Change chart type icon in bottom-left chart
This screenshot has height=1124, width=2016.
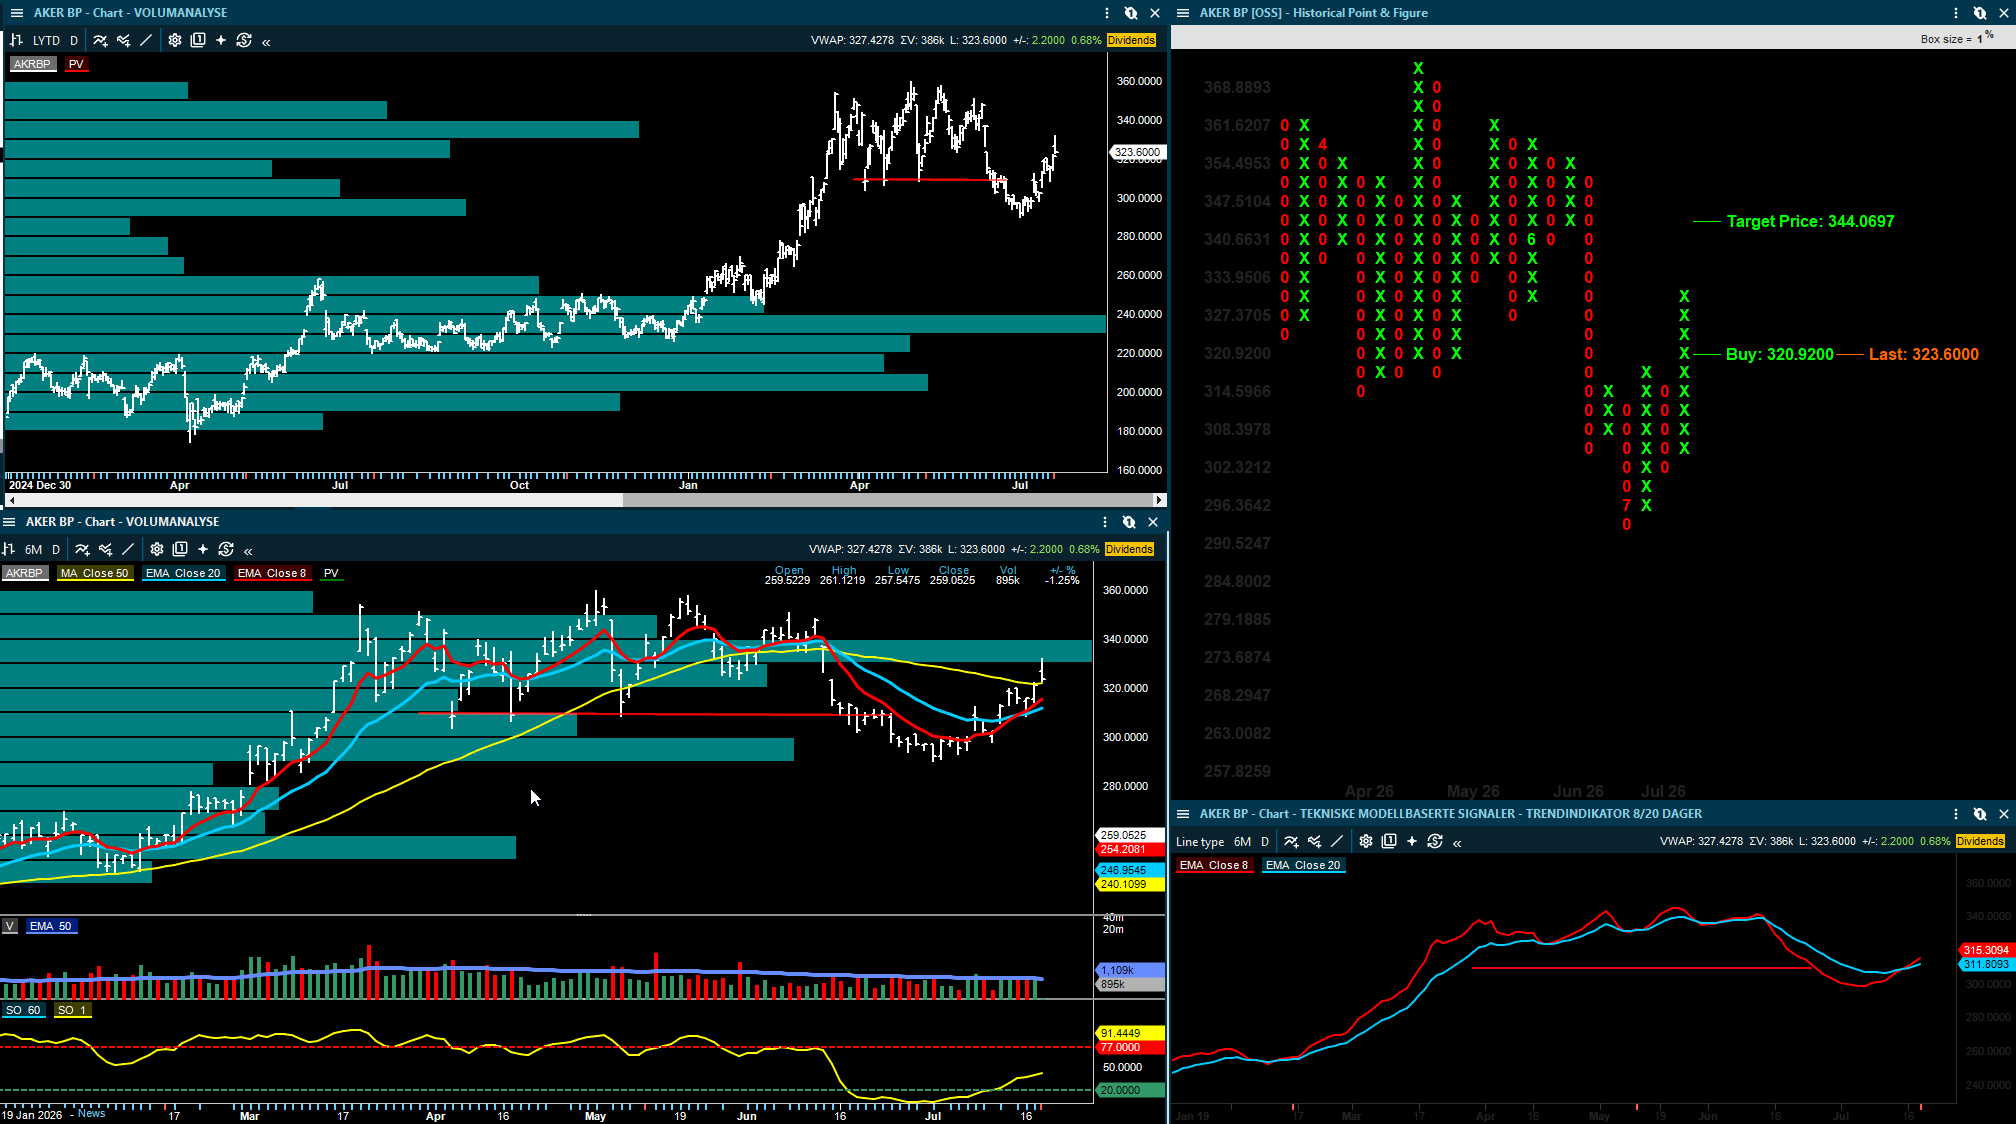pos(9,549)
